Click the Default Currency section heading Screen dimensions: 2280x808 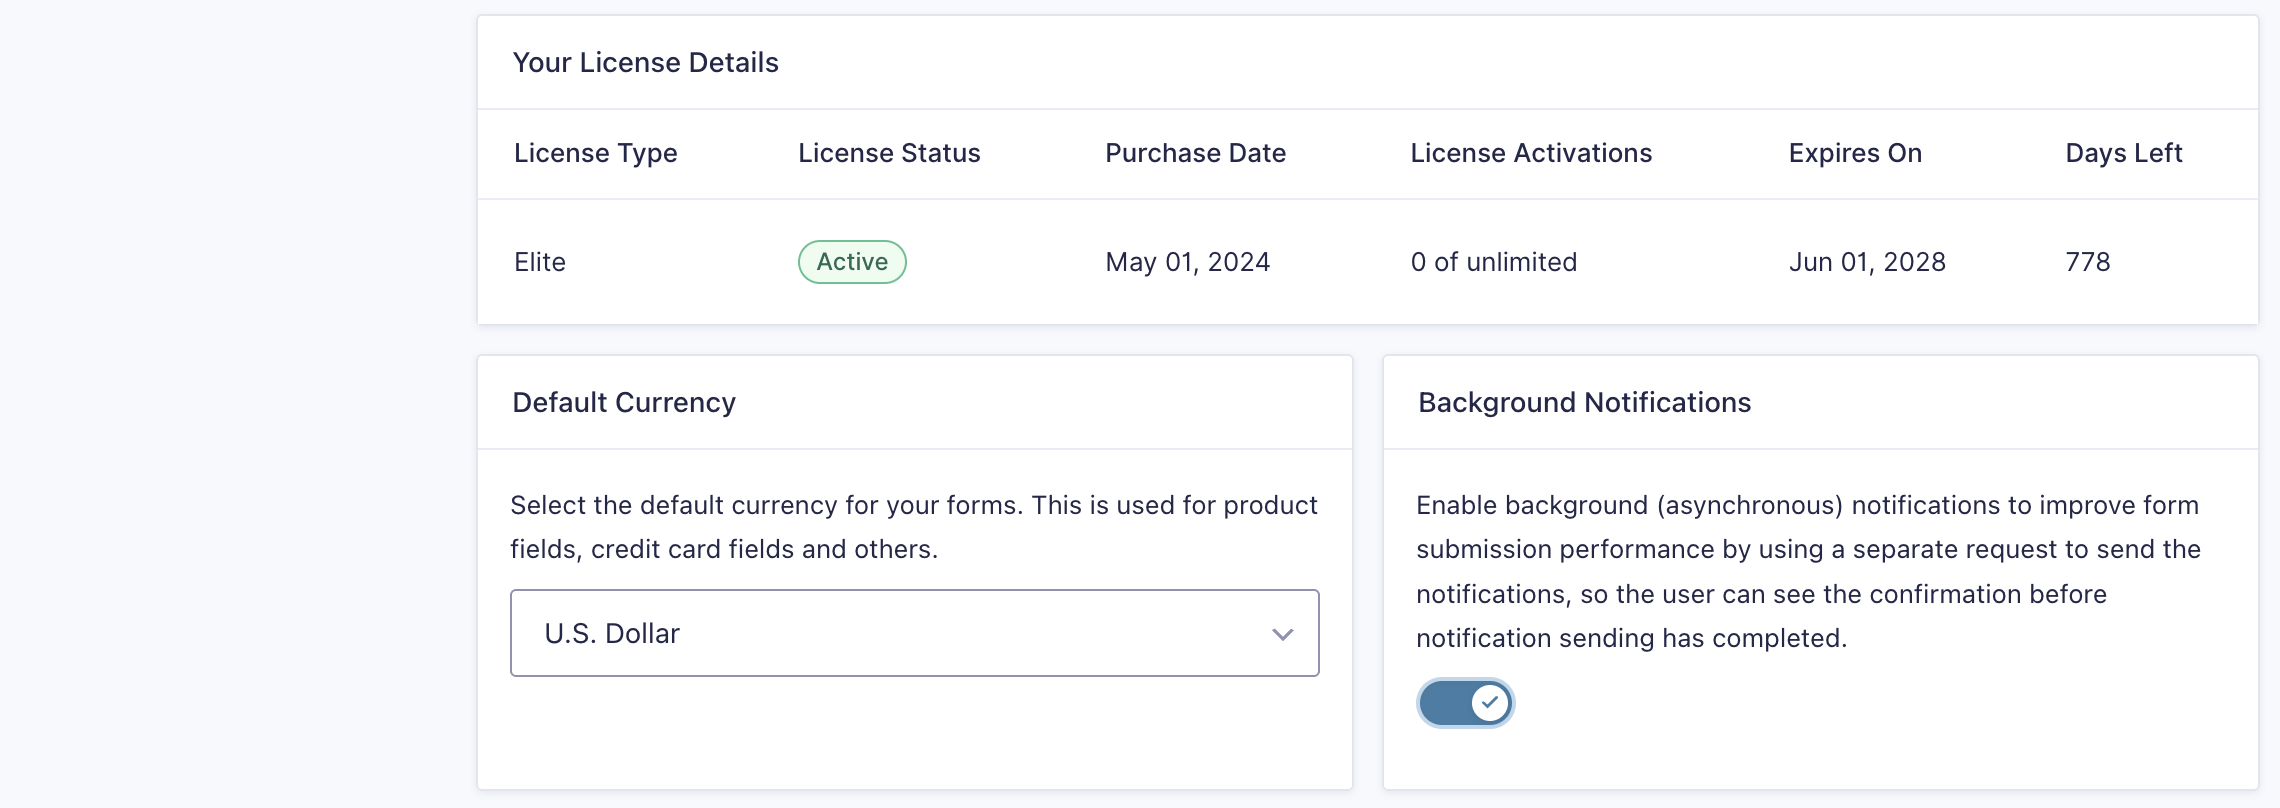[x=623, y=402]
